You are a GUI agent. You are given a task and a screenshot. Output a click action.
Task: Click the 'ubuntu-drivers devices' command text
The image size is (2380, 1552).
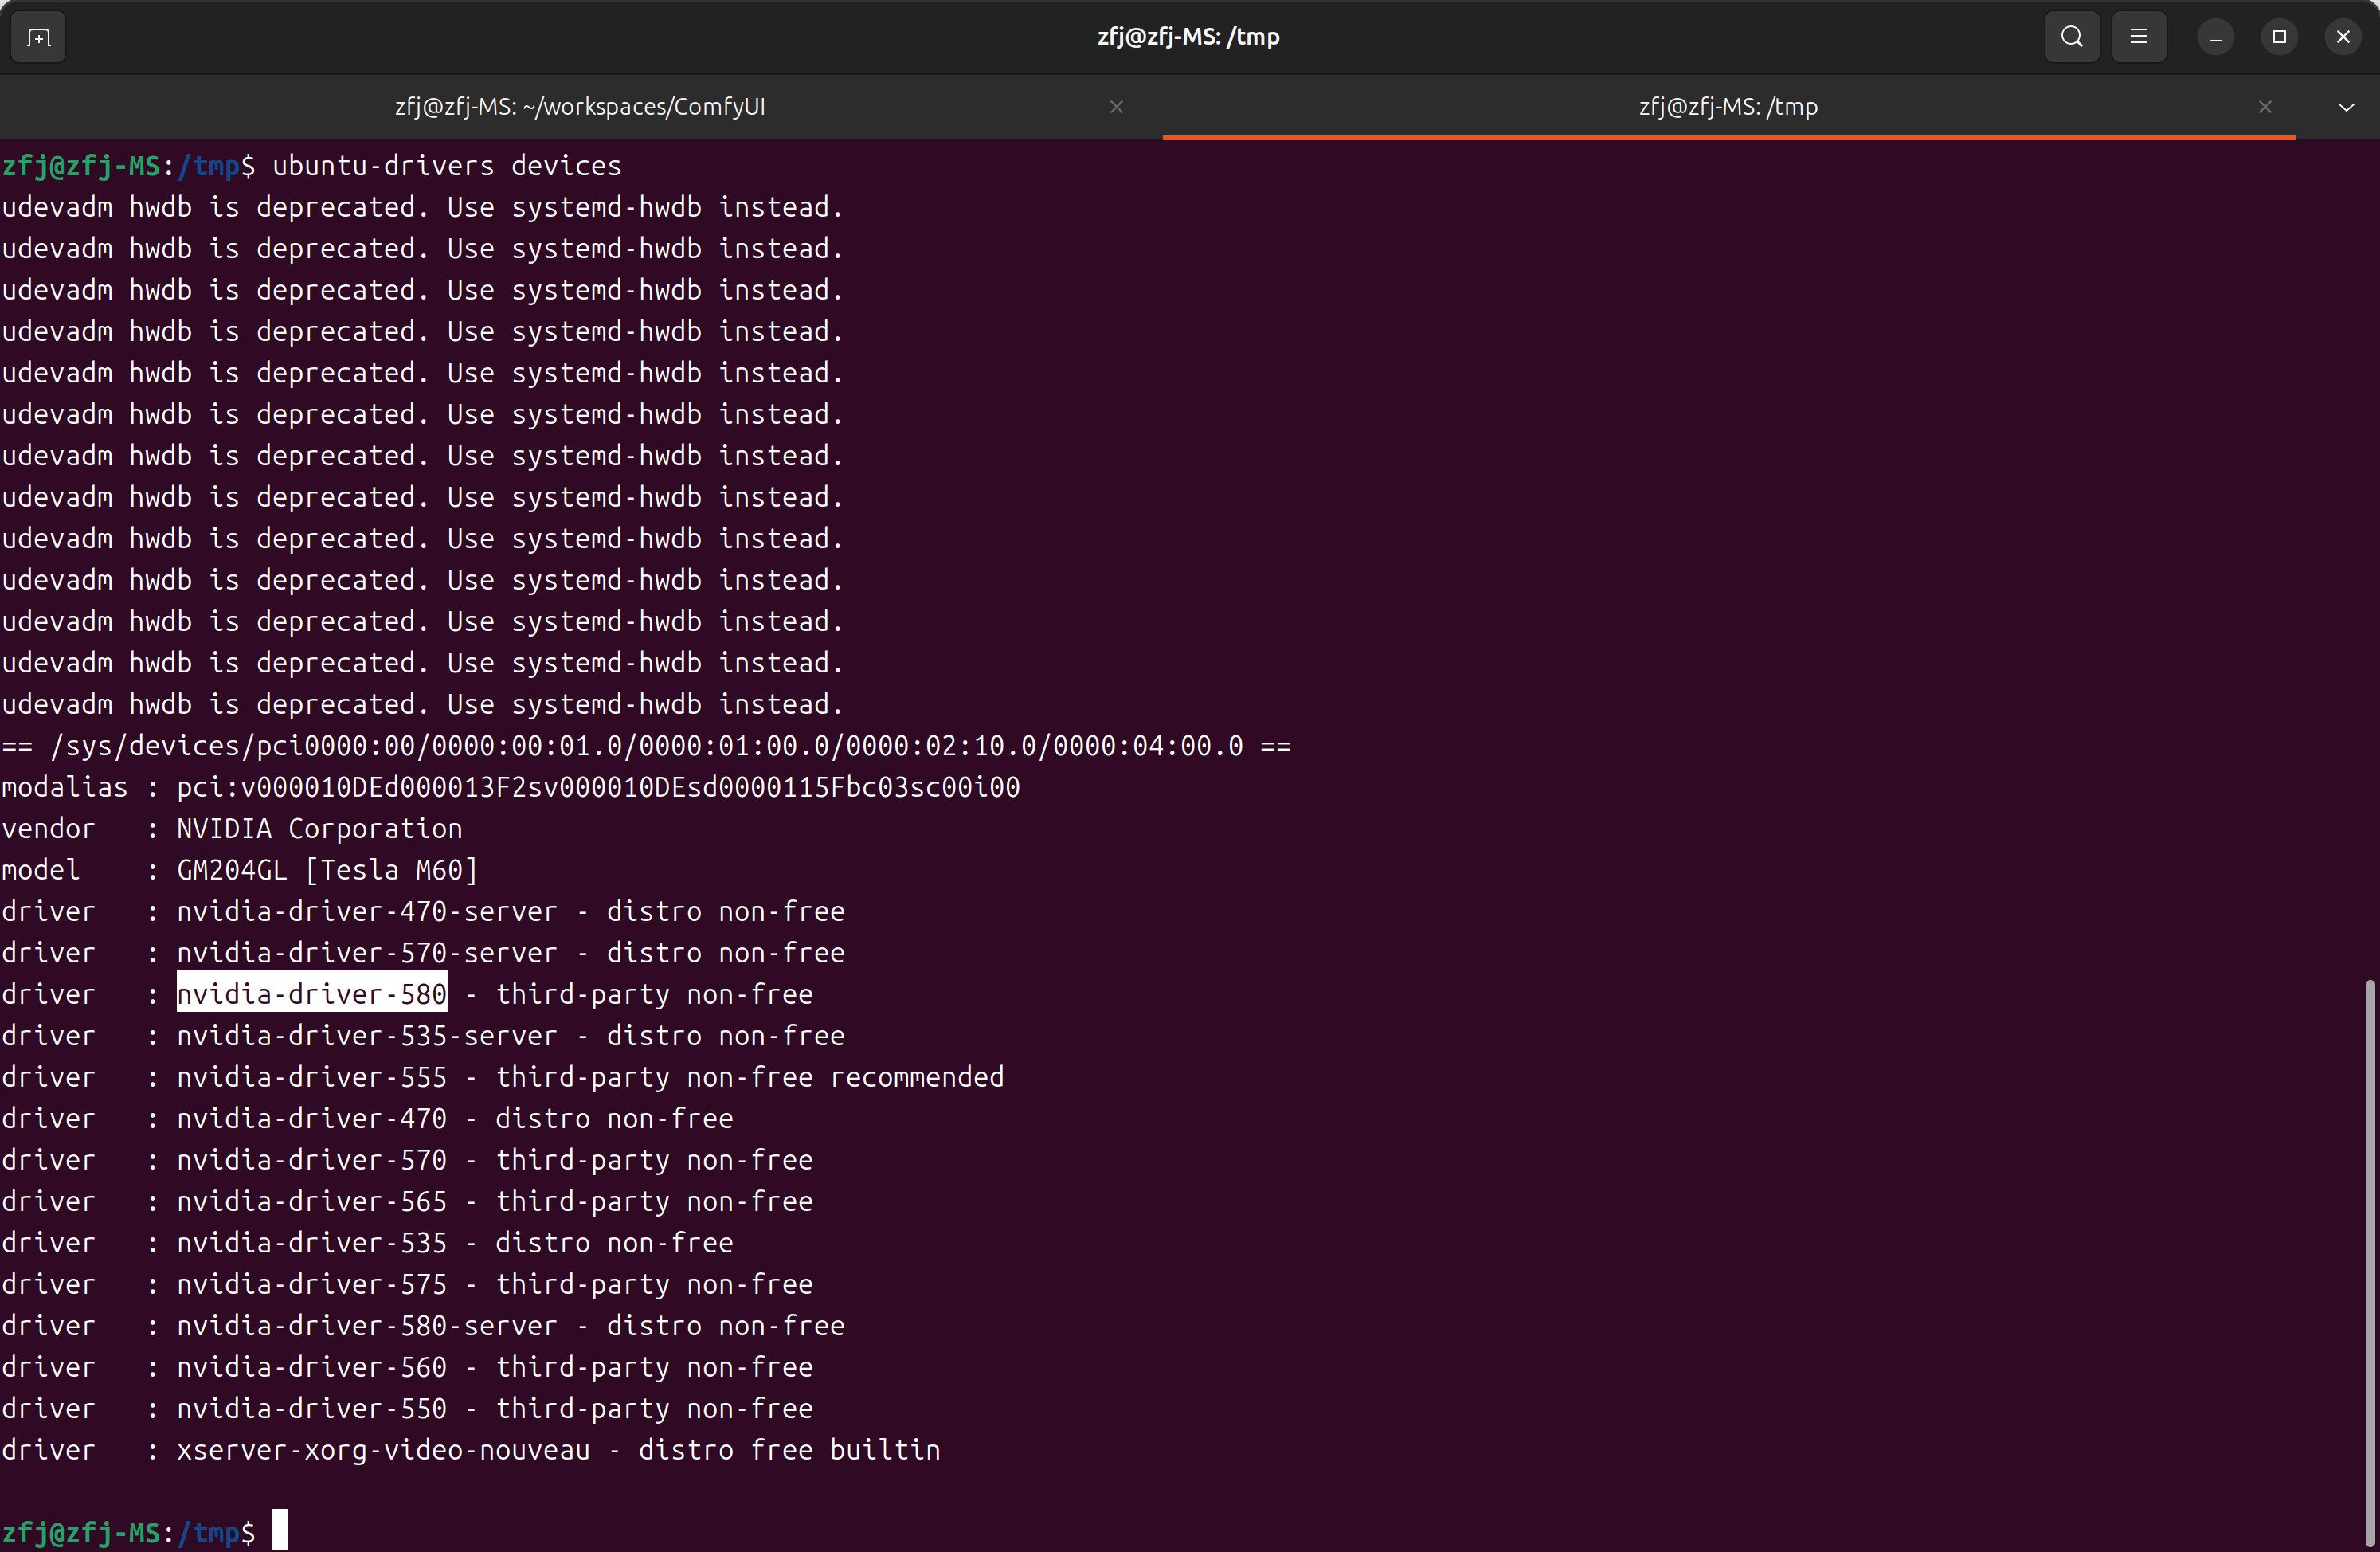click(446, 166)
